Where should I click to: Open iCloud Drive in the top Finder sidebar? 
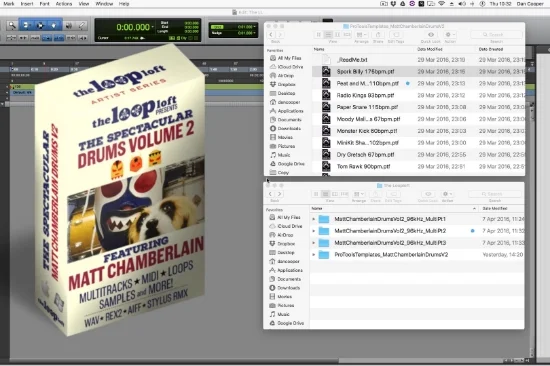[x=287, y=67]
